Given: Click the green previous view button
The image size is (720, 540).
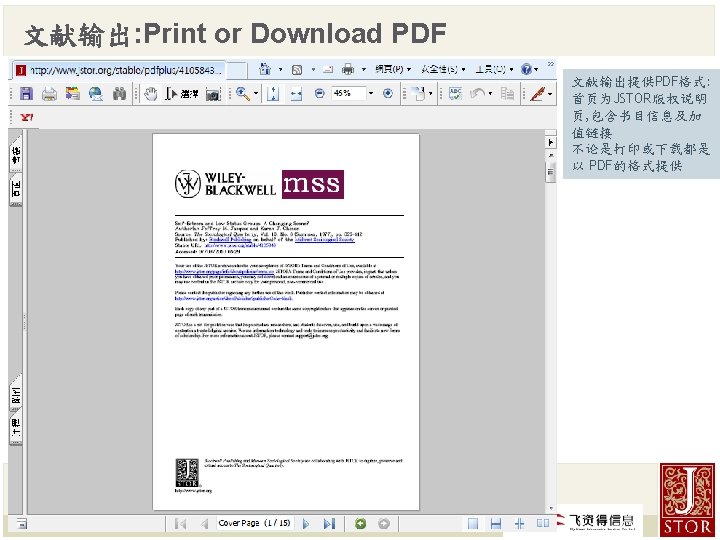Looking at the screenshot, I should (360, 523).
